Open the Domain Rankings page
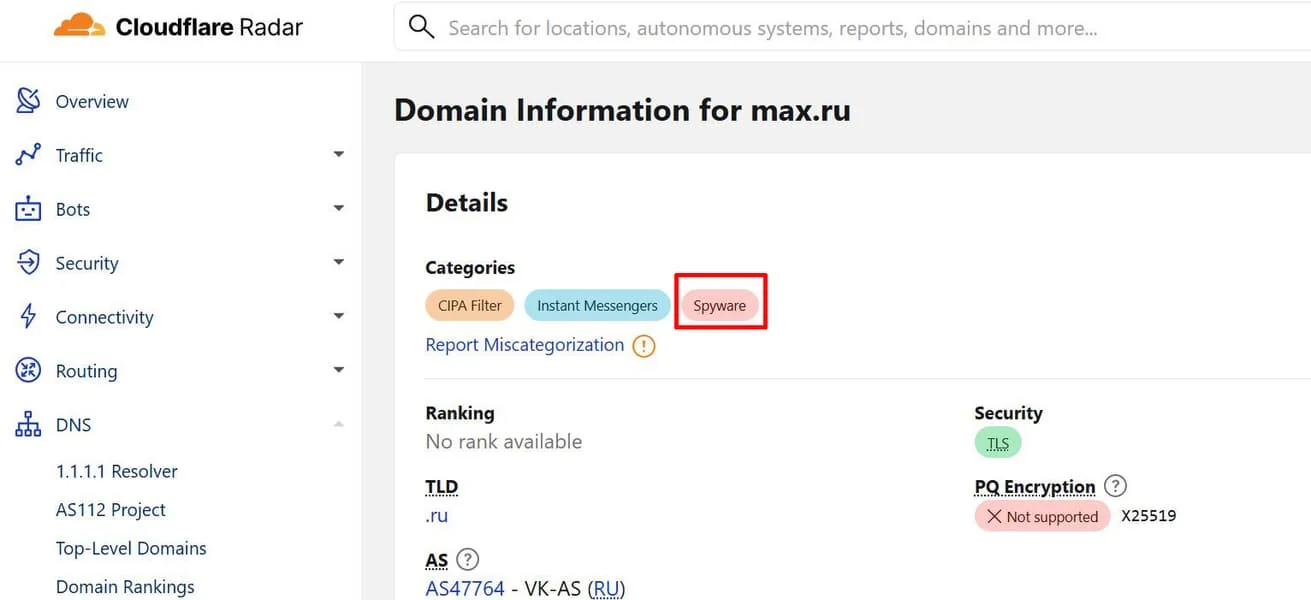 tap(124, 586)
